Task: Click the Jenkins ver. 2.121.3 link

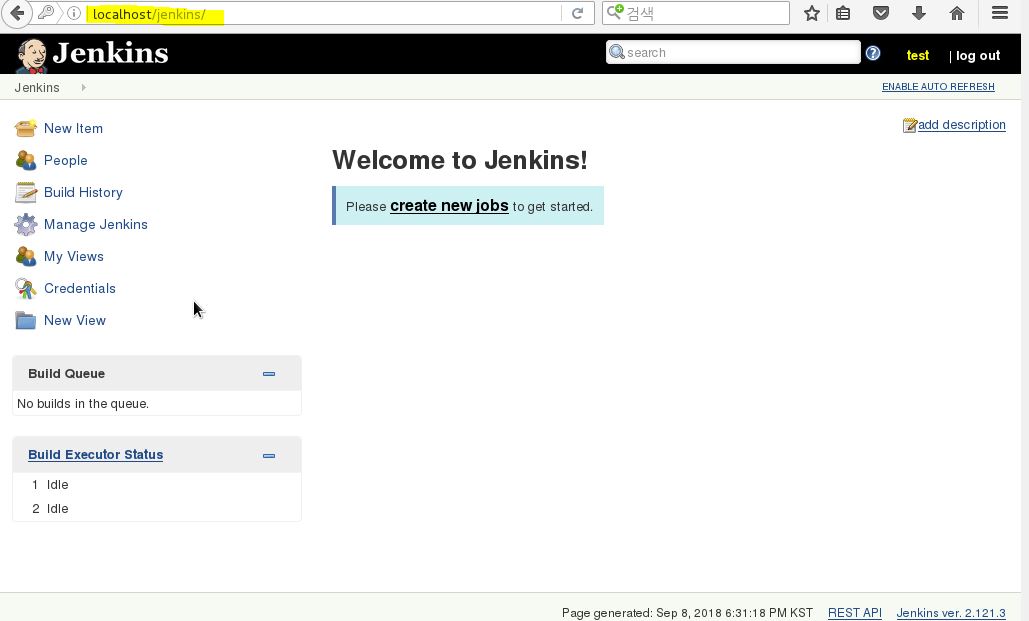Action: pyautogui.click(x=951, y=612)
